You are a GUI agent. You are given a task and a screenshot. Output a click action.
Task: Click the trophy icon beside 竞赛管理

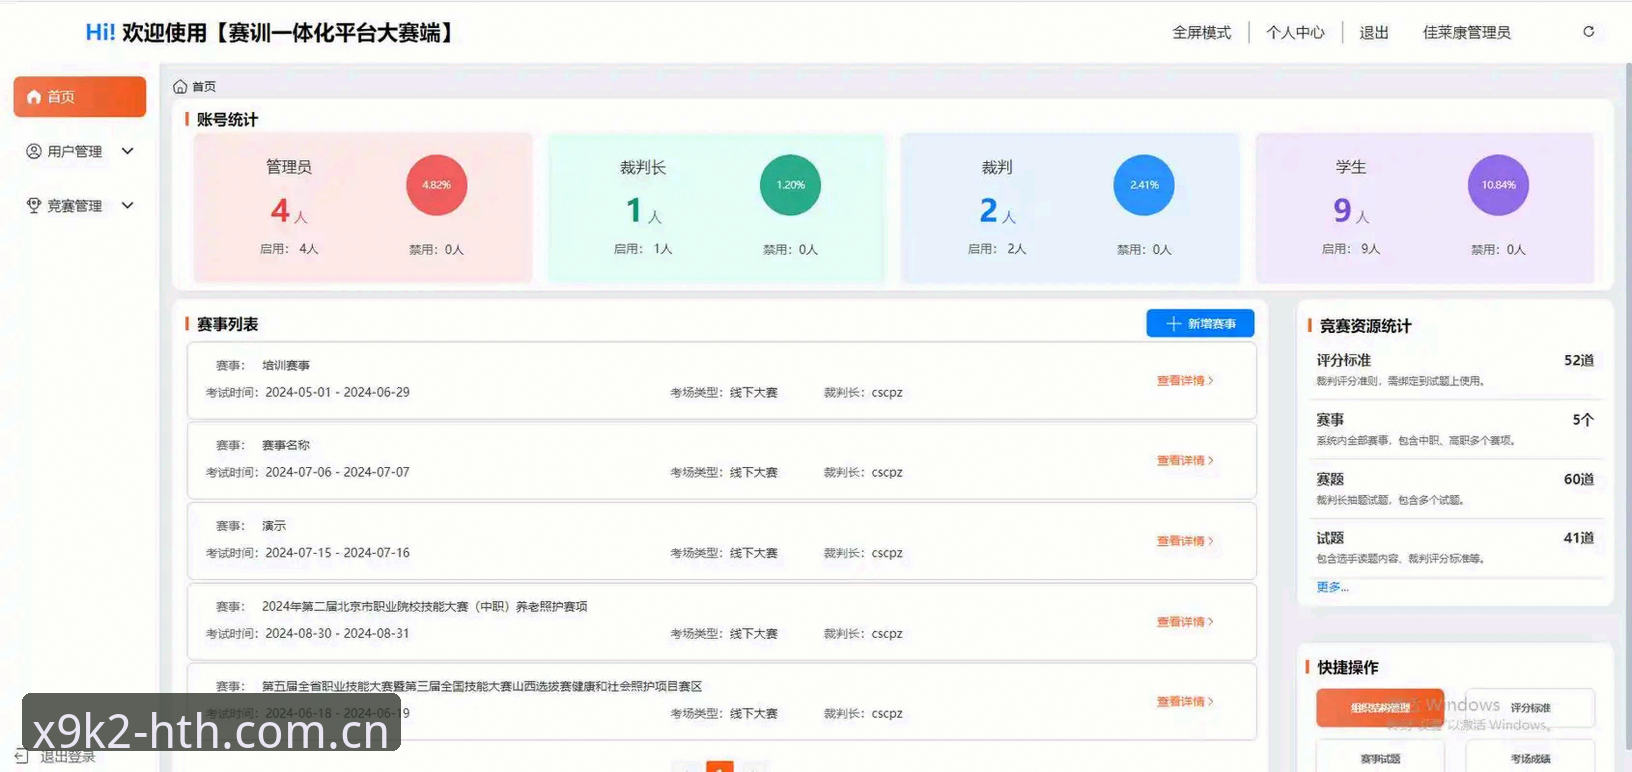[34, 205]
